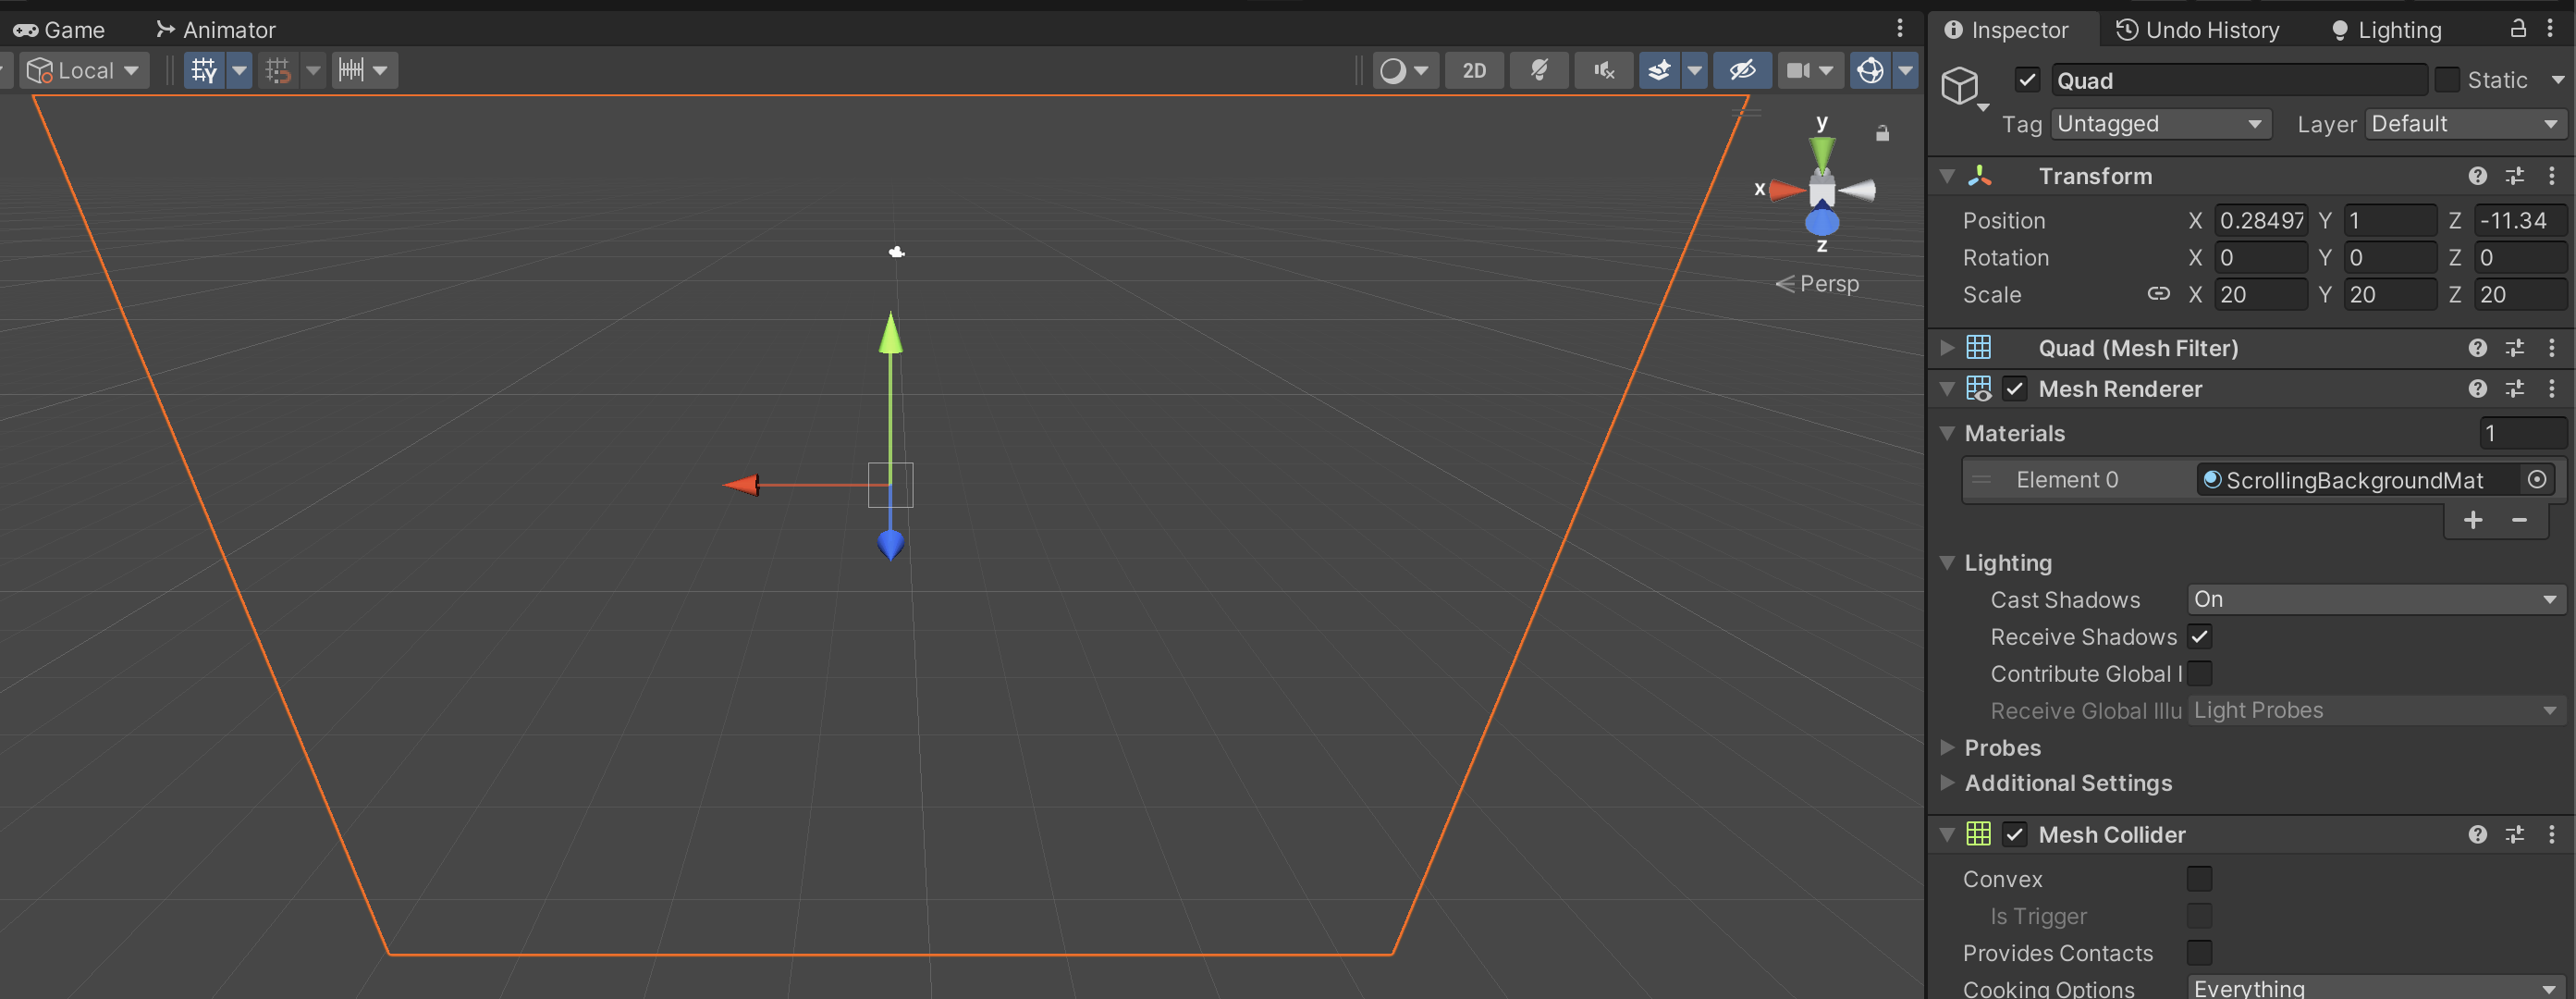Click the Inspector lock icon

[2518, 29]
